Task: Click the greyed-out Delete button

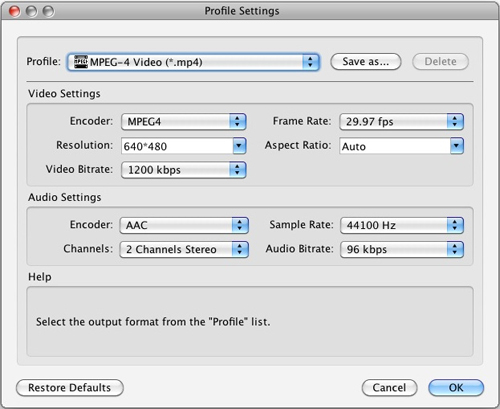Action: (x=440, y=62)
